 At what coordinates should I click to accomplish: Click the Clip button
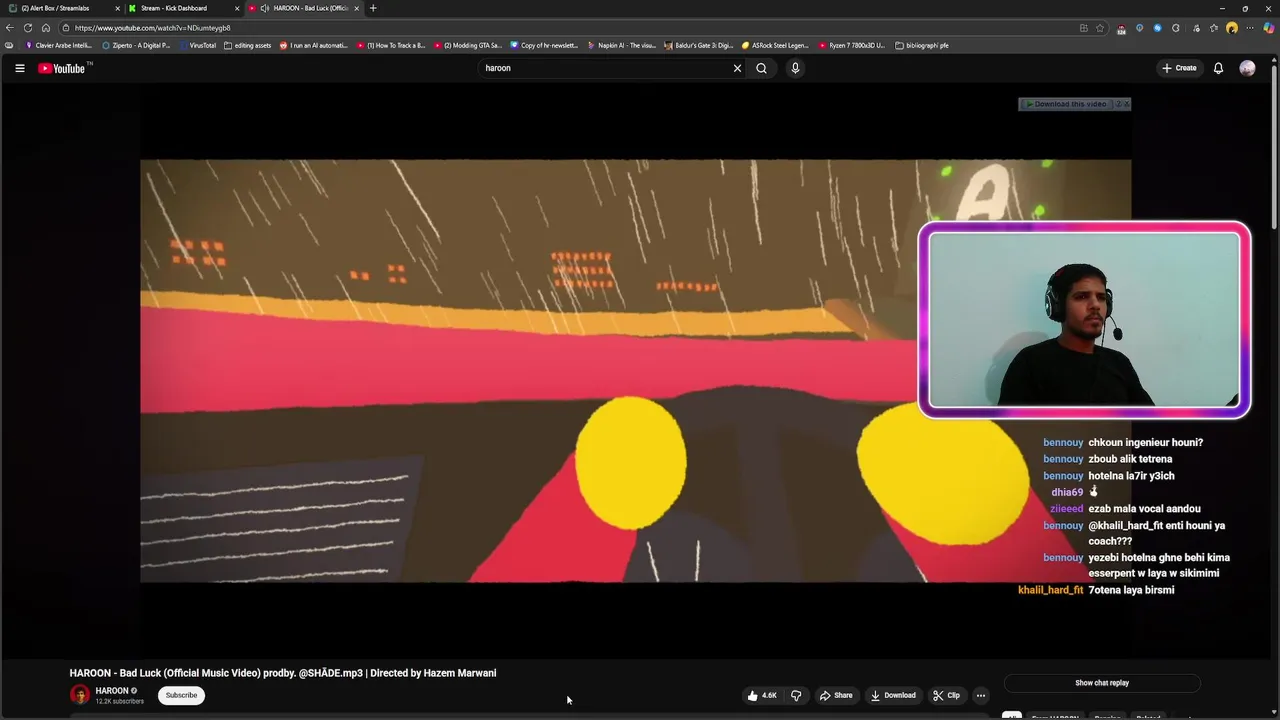[946, 695]
